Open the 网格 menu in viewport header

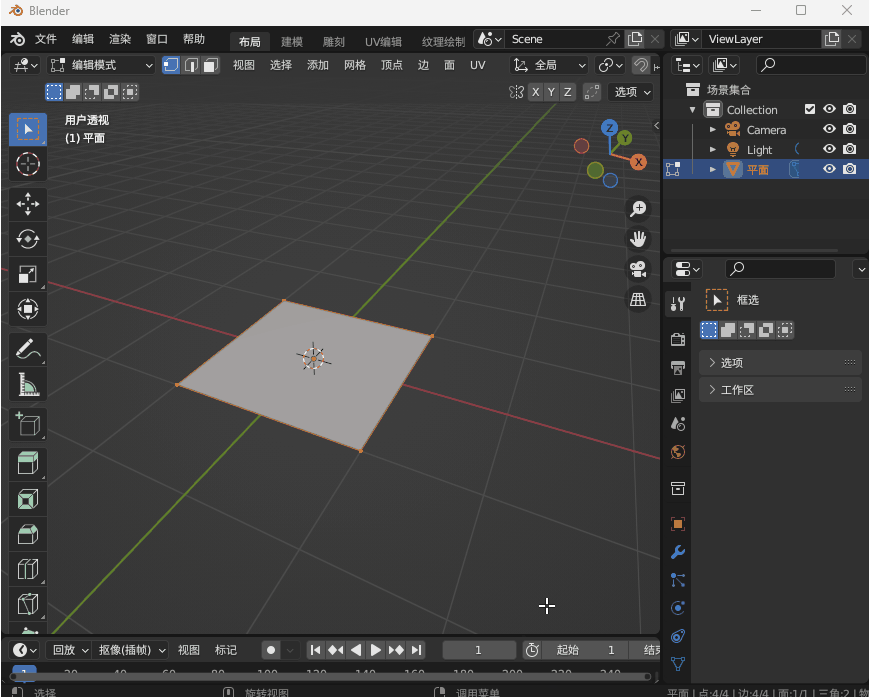(x=355, y=65)
